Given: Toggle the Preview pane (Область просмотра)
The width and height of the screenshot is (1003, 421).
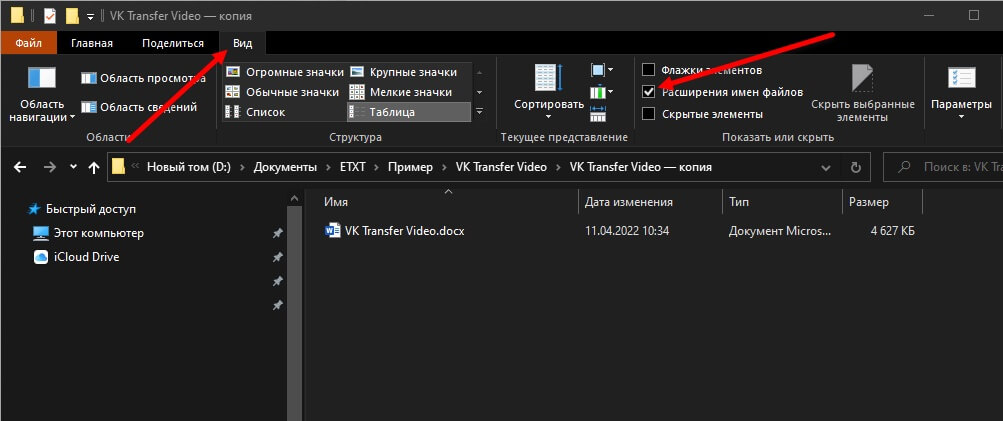Looking at the screenshot, I should tap(129, 77).
